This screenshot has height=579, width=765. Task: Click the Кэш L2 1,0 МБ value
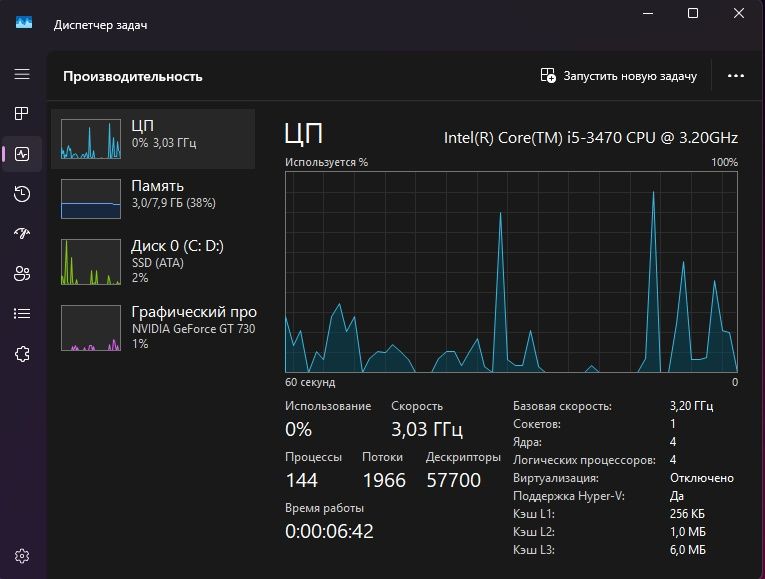click(x=687, y=532)
